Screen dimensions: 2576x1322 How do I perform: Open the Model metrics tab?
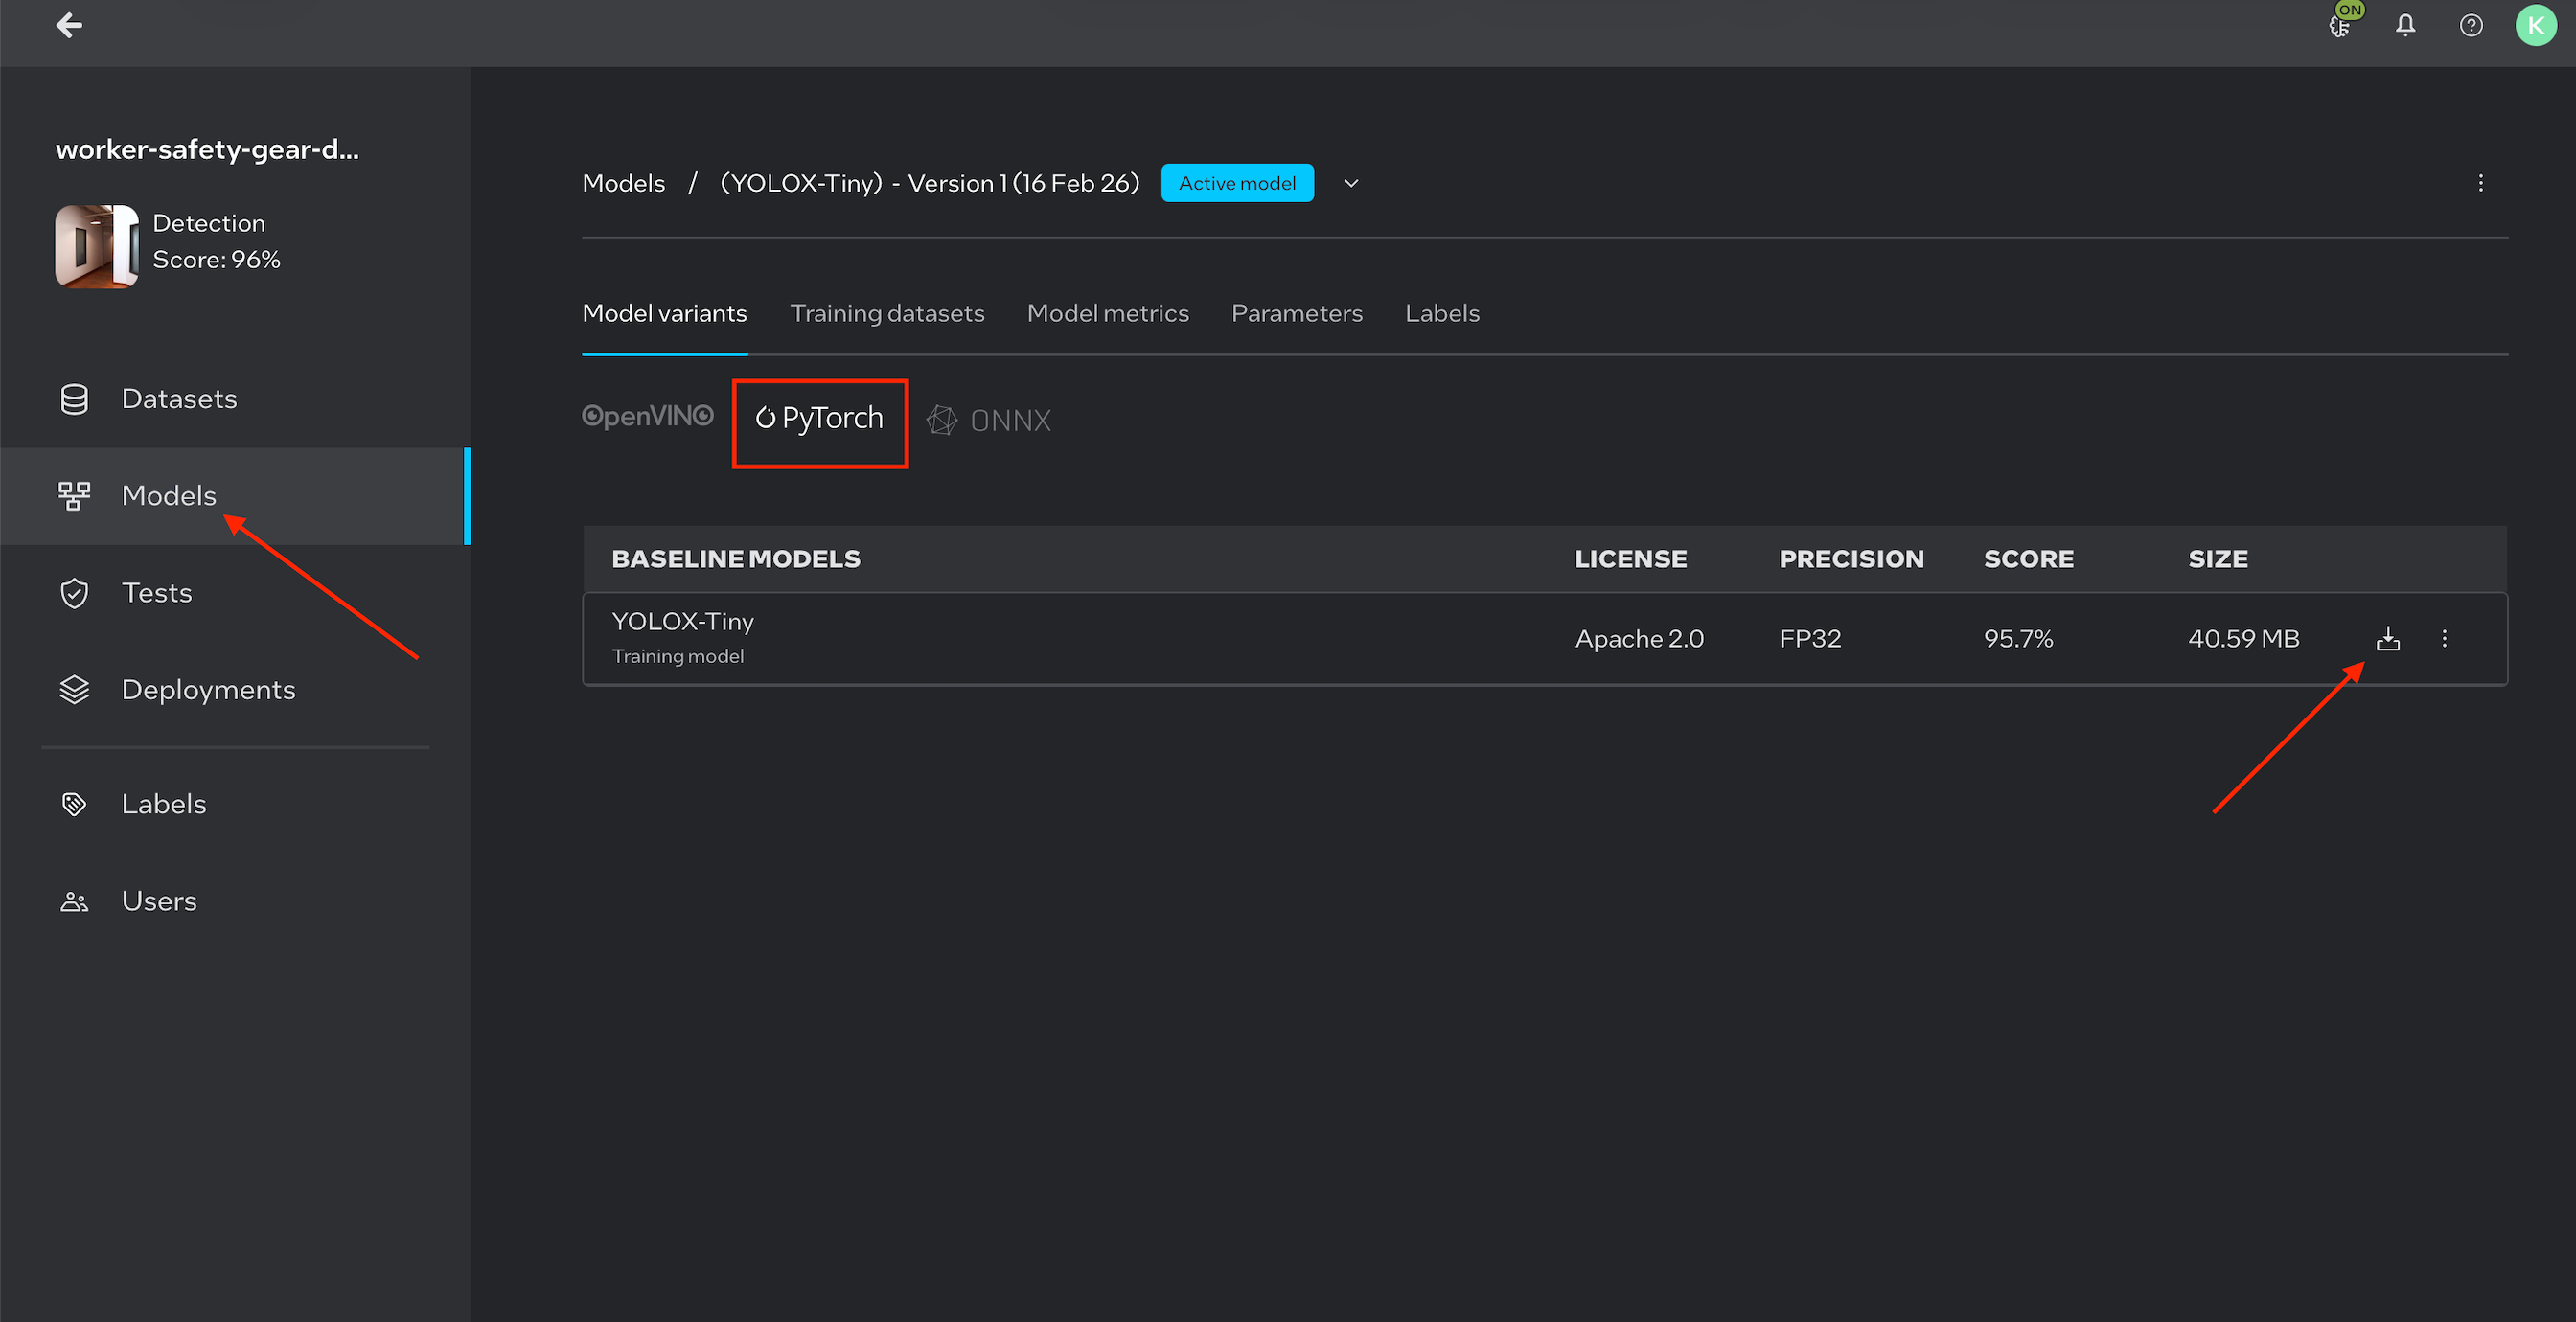tap(1107, 313)
